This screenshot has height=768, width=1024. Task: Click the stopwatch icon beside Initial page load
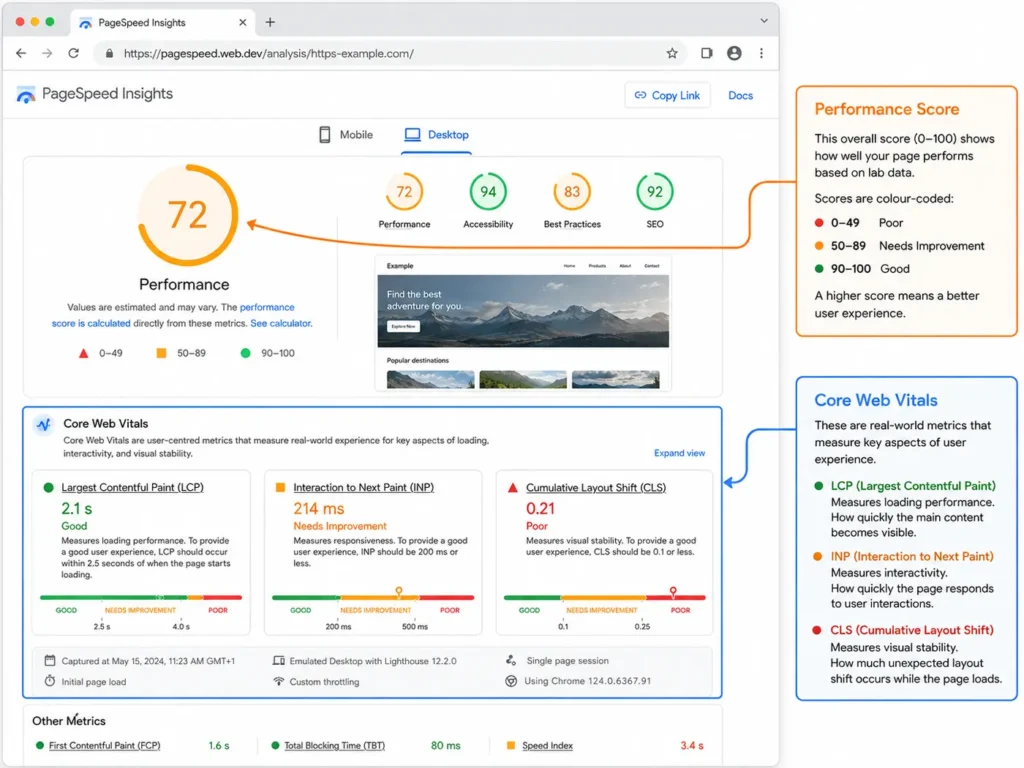(50, 681)
